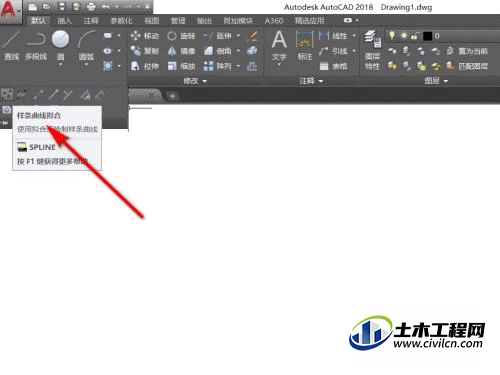Image resolution: width=500 pixels, height=375 pixels.
Task: Click the 匹配图层 (Match Layer) button
Action: [x=467, y=66]
